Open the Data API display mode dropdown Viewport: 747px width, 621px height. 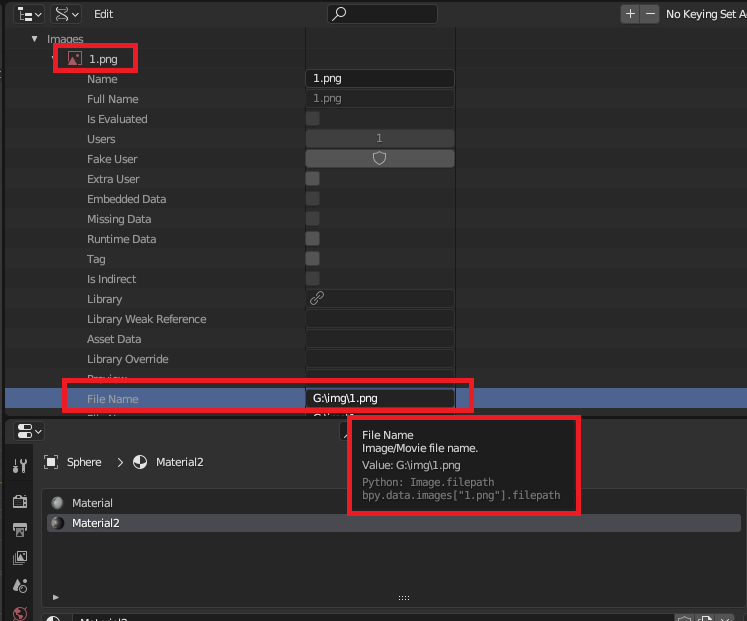click(x=66, y=14)
